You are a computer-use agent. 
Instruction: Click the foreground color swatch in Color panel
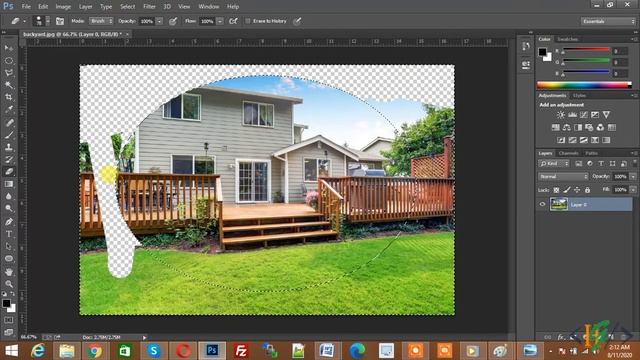[x=542, y=52]
